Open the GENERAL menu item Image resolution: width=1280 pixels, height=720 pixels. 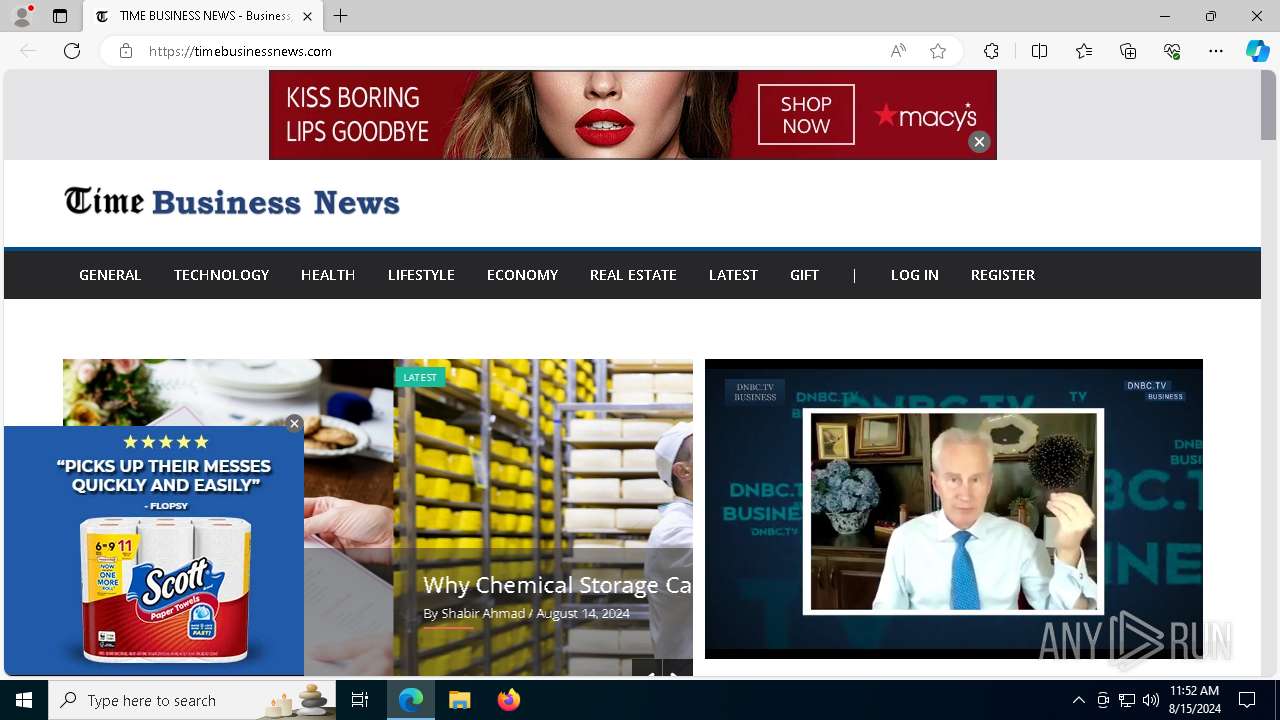point(110,275)
